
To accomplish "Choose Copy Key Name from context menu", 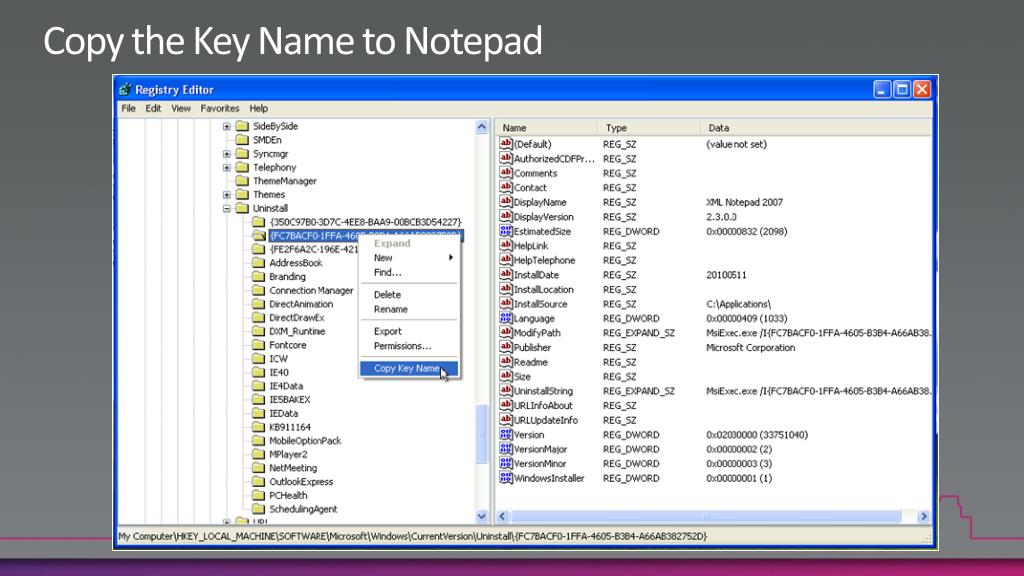I will (x=406, y=368).
